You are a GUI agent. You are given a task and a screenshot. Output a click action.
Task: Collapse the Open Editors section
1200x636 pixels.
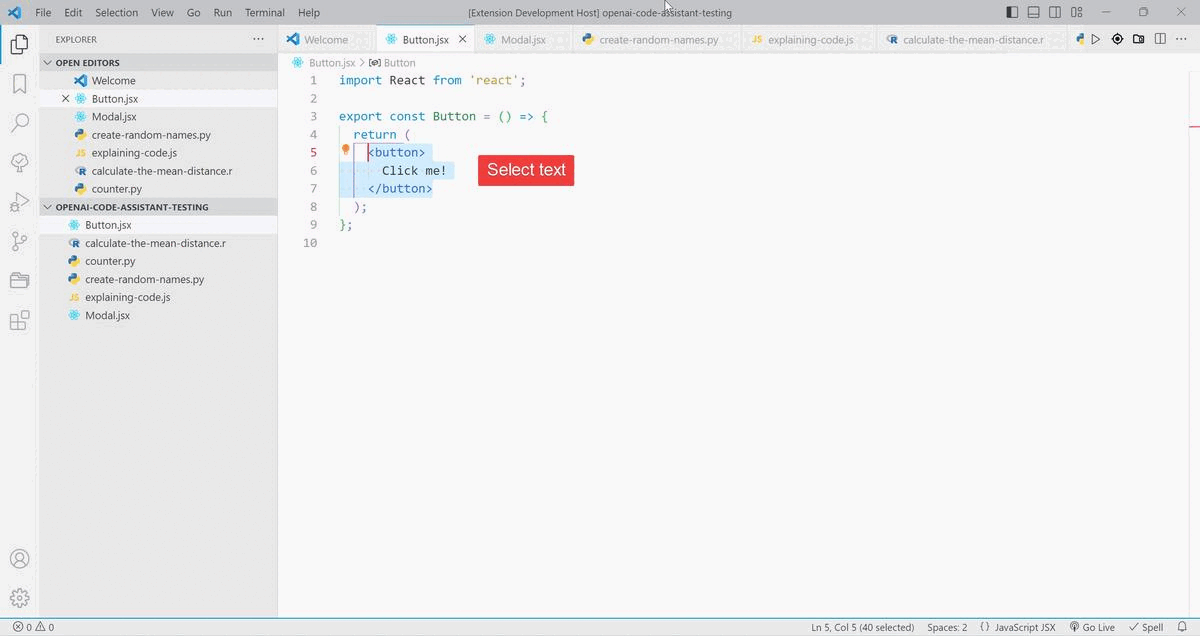(x=87, y=62)
